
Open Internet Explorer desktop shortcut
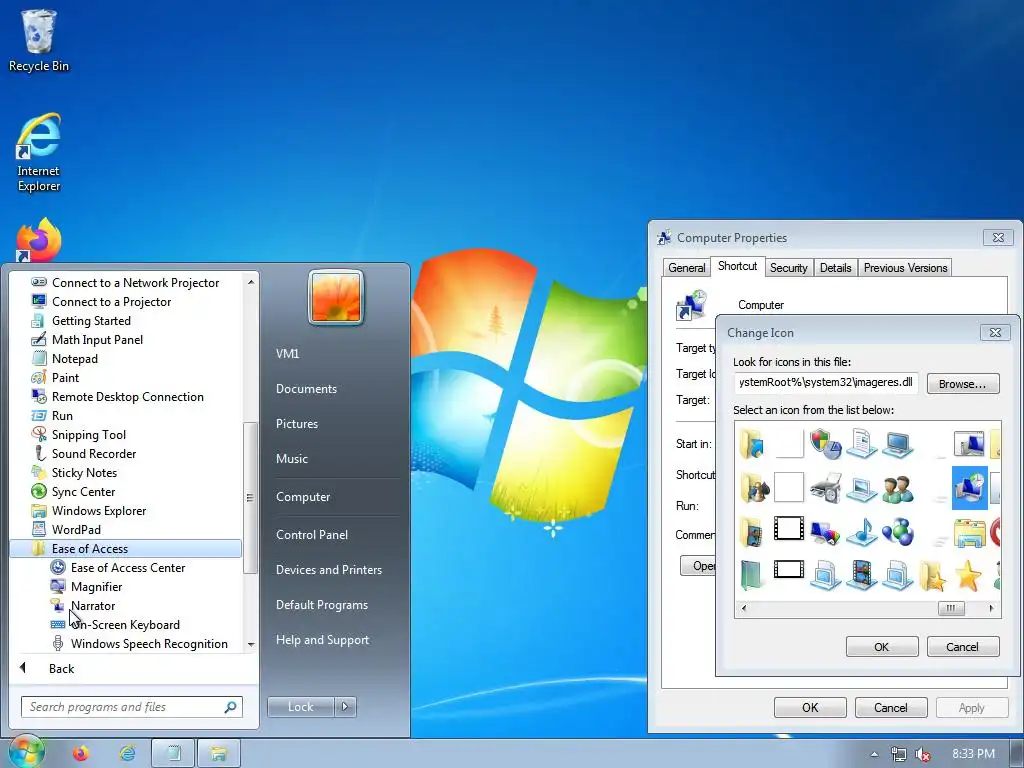coord(39,153)
